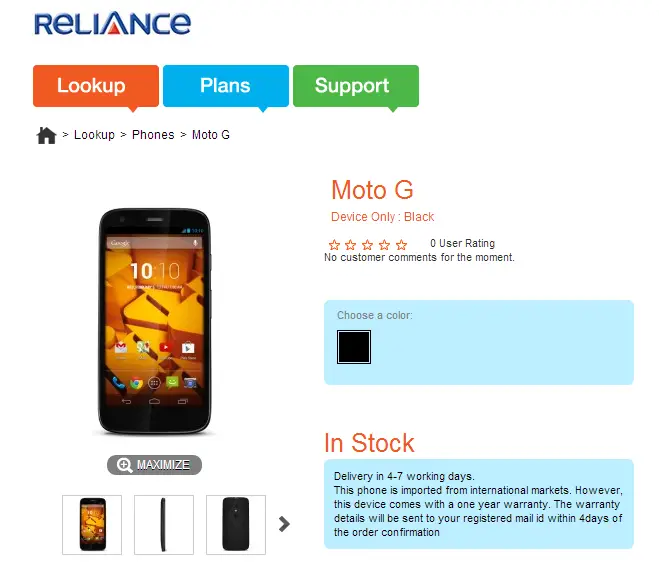Screen dimensions: 659x565
Task: Click the fifth rating star
Action: pos(402,245)
